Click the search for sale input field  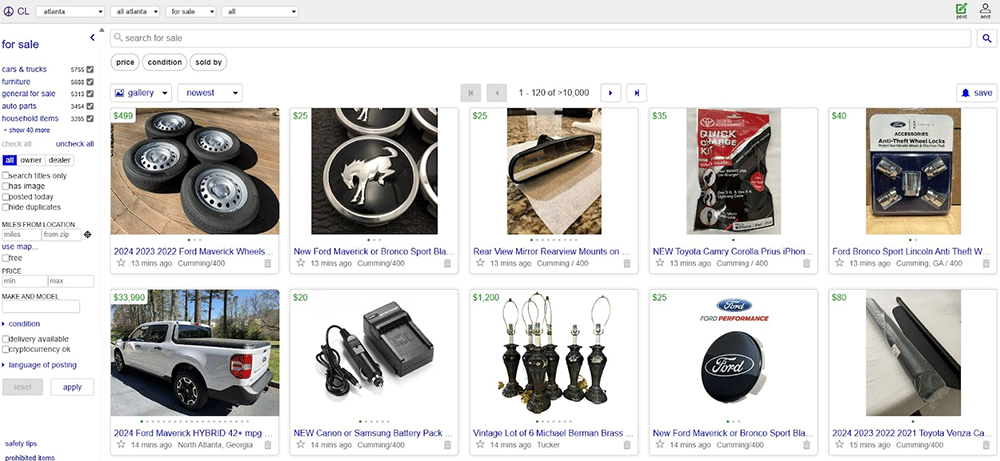pos(540,38)
